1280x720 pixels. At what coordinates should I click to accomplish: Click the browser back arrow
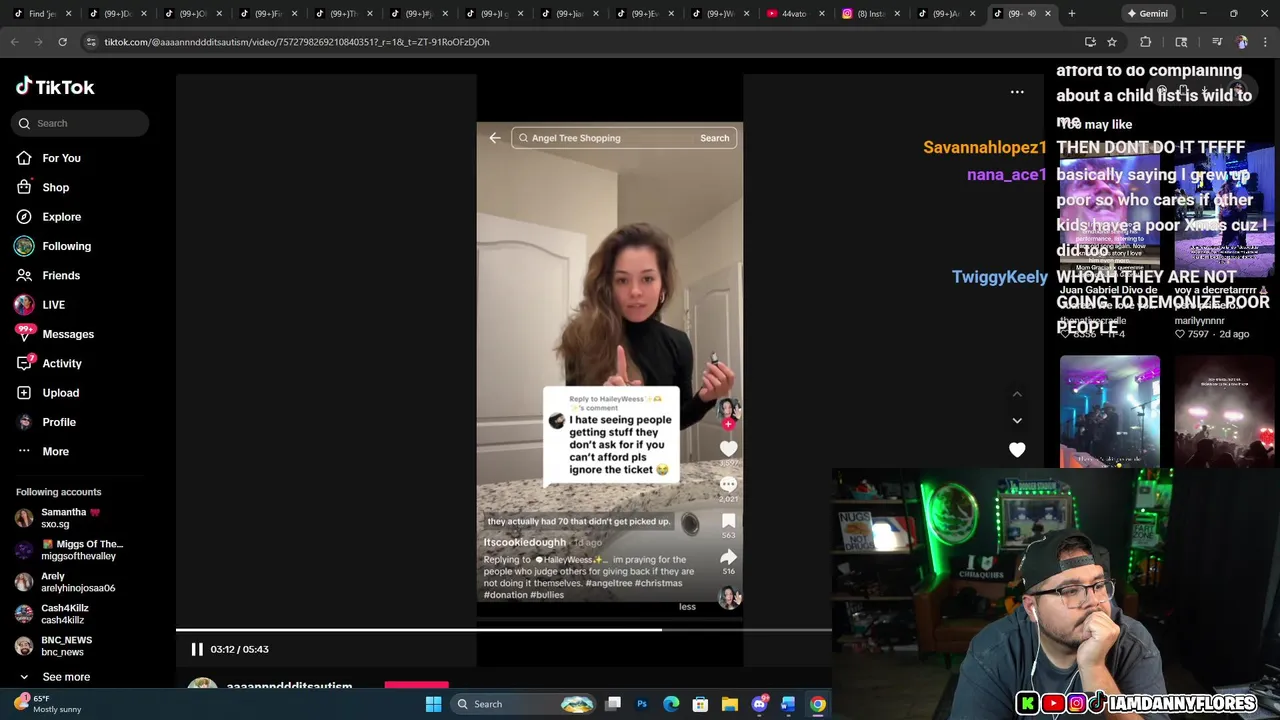(15, 42)
